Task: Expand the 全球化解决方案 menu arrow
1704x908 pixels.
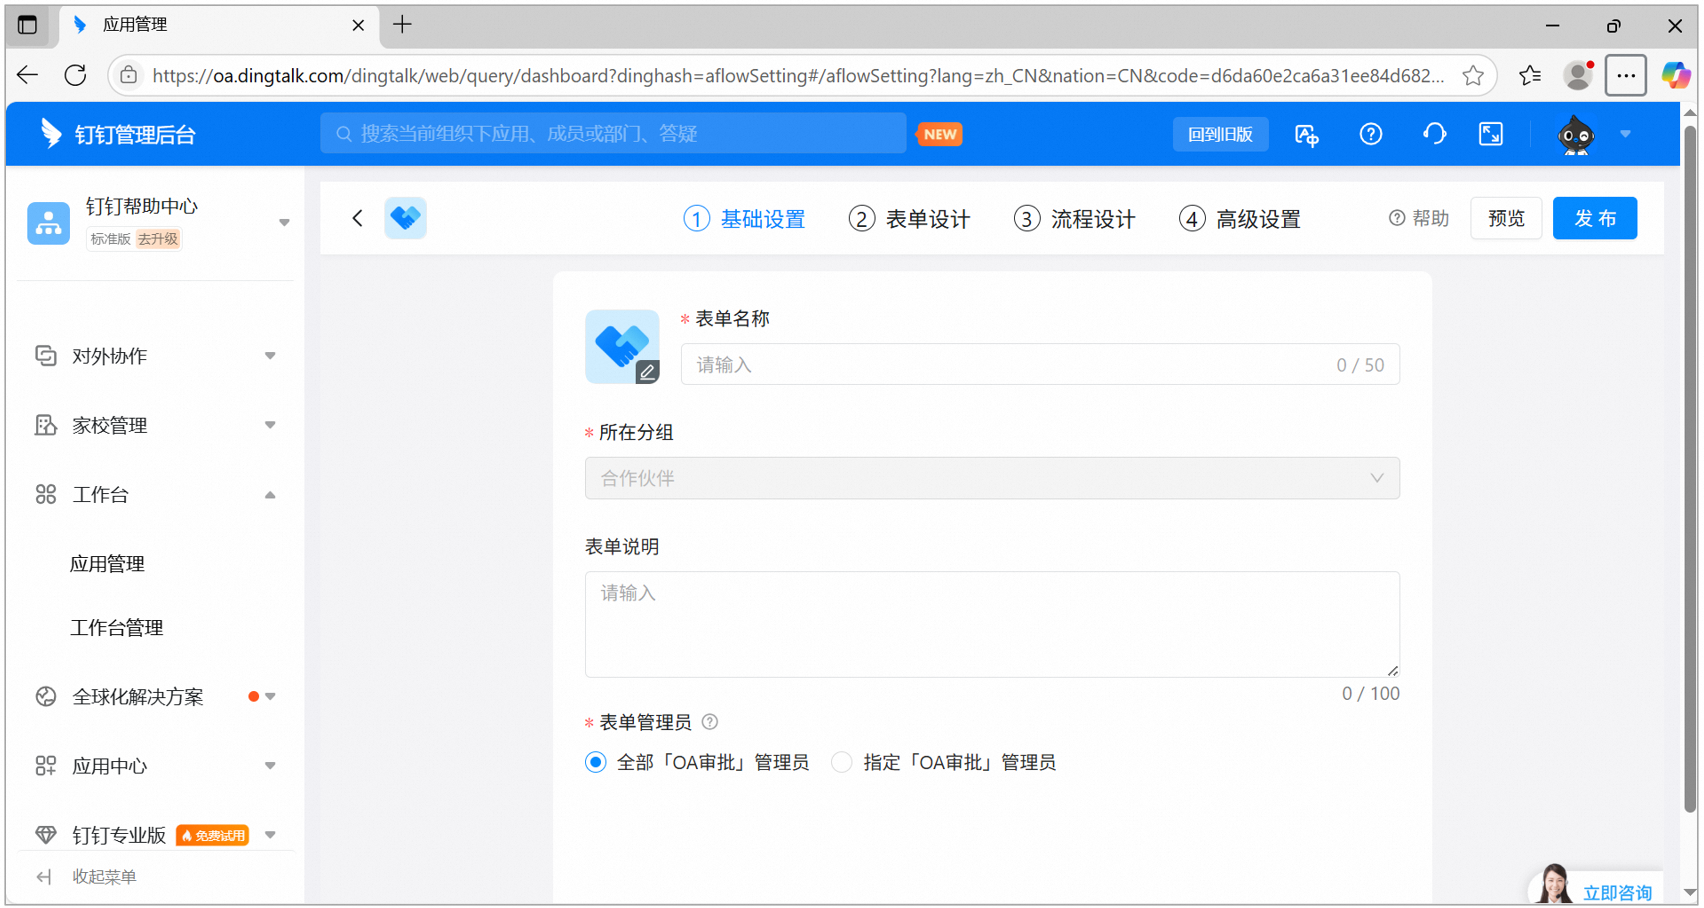Action: click(270, 696)
